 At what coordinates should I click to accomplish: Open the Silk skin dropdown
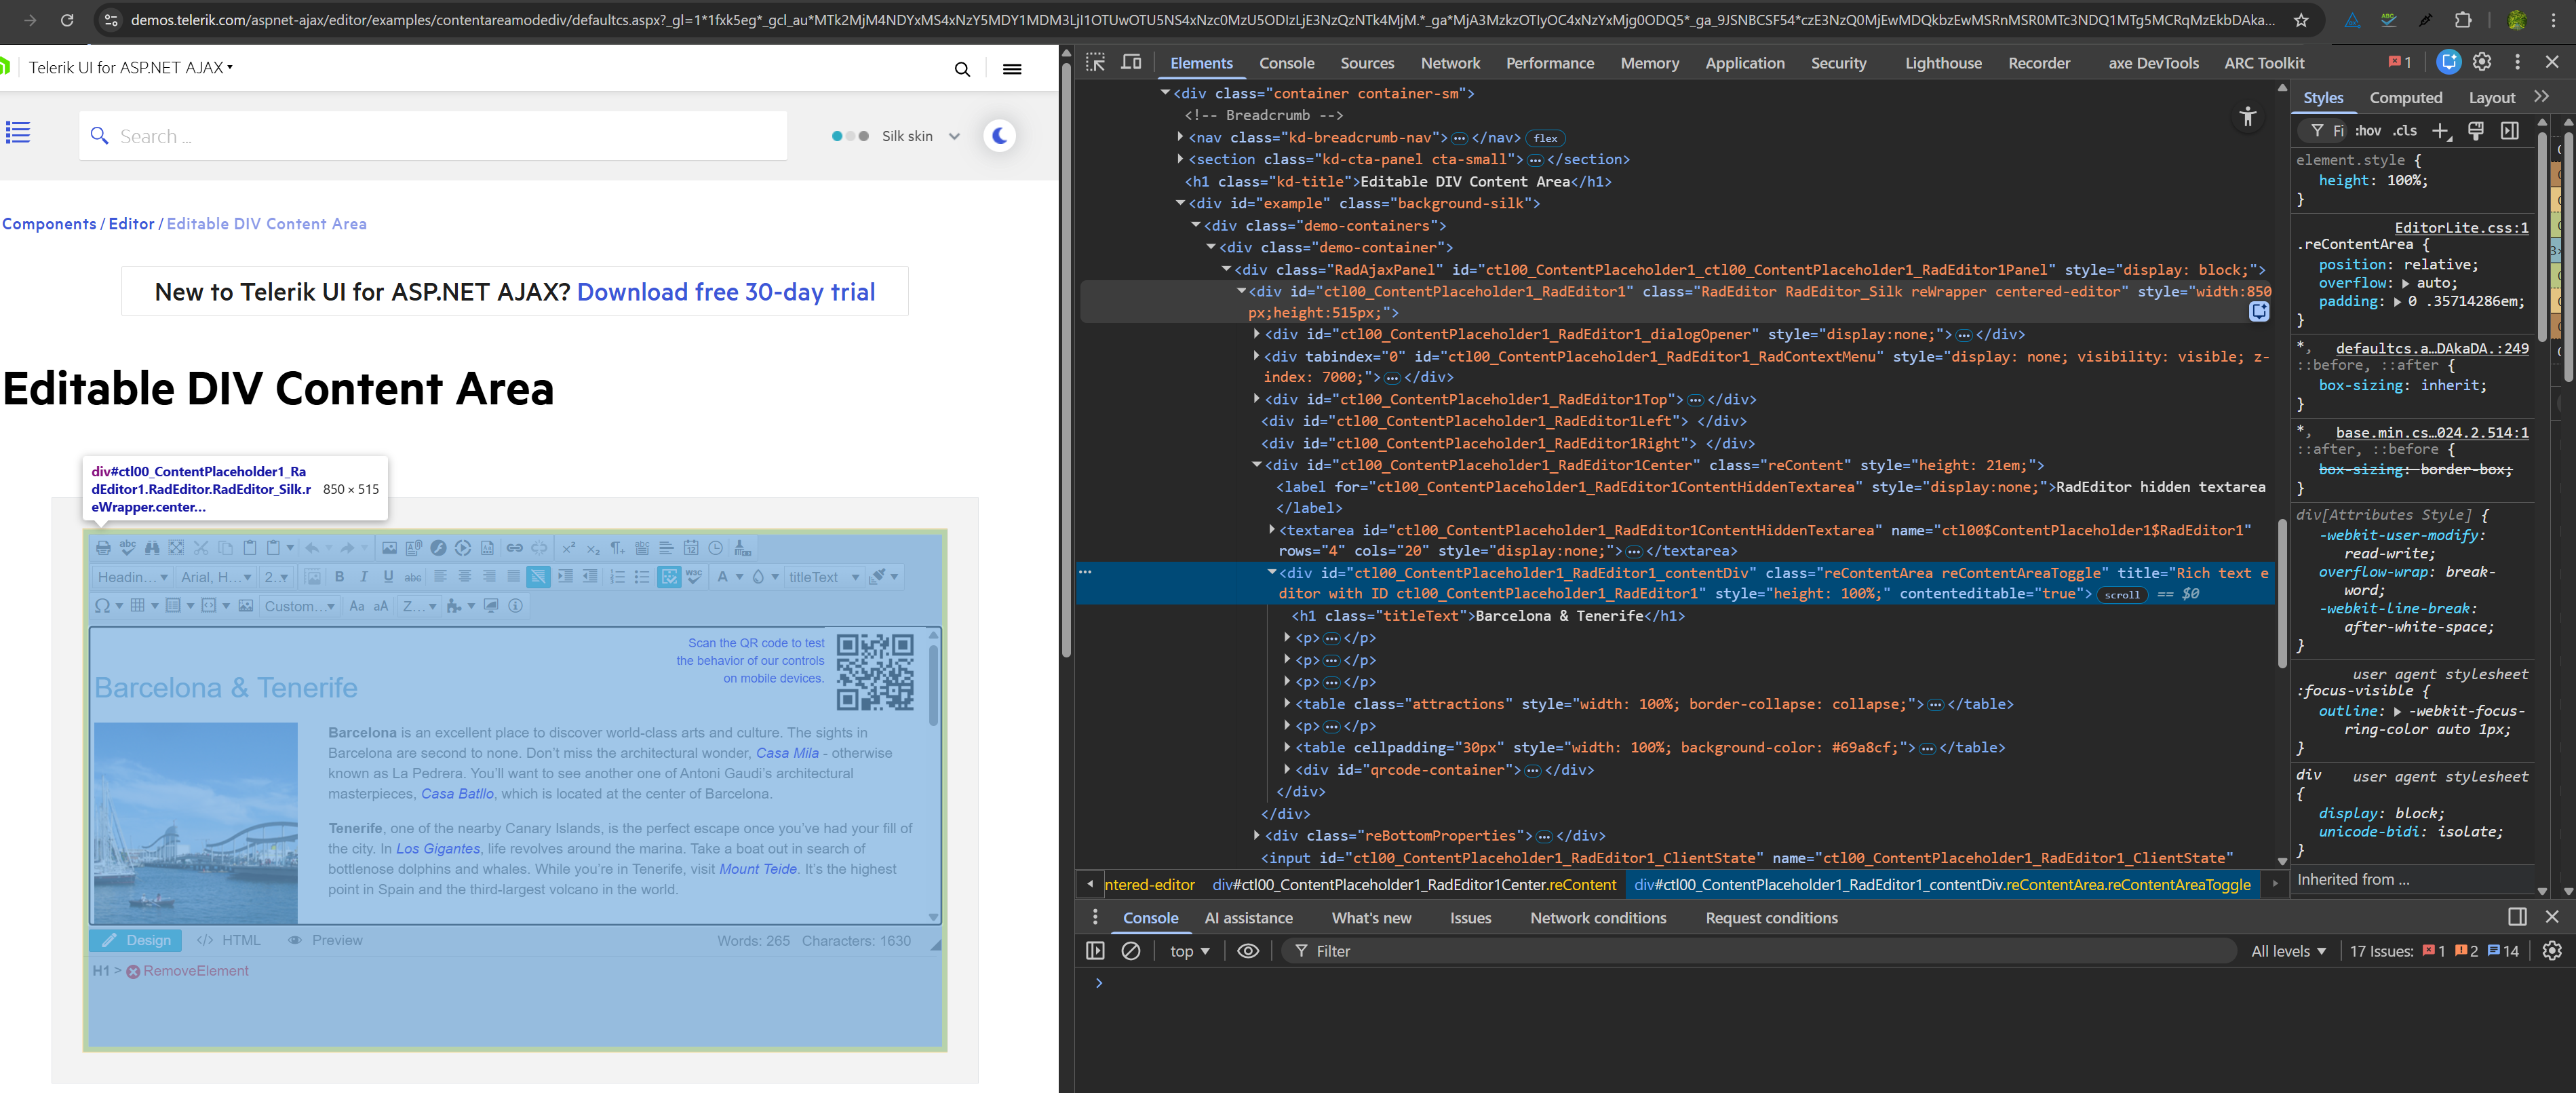point(920,136)
